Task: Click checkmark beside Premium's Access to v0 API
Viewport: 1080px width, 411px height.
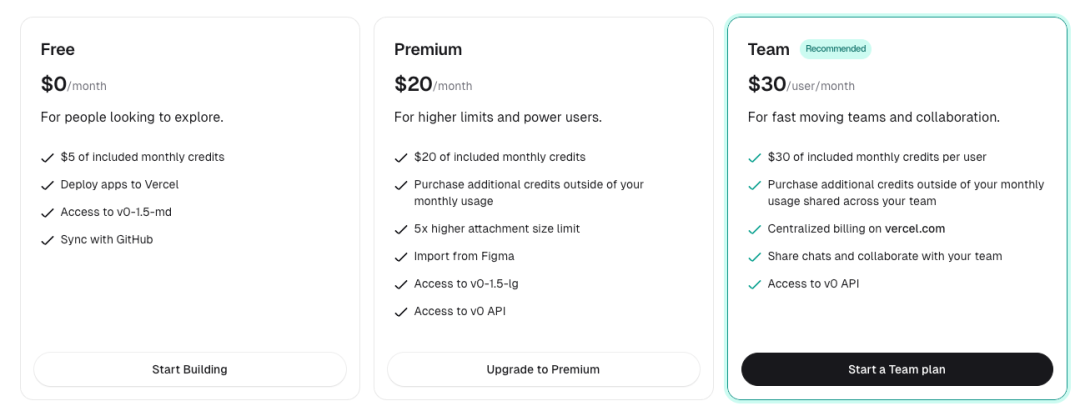Action: [x=401, y=312]
